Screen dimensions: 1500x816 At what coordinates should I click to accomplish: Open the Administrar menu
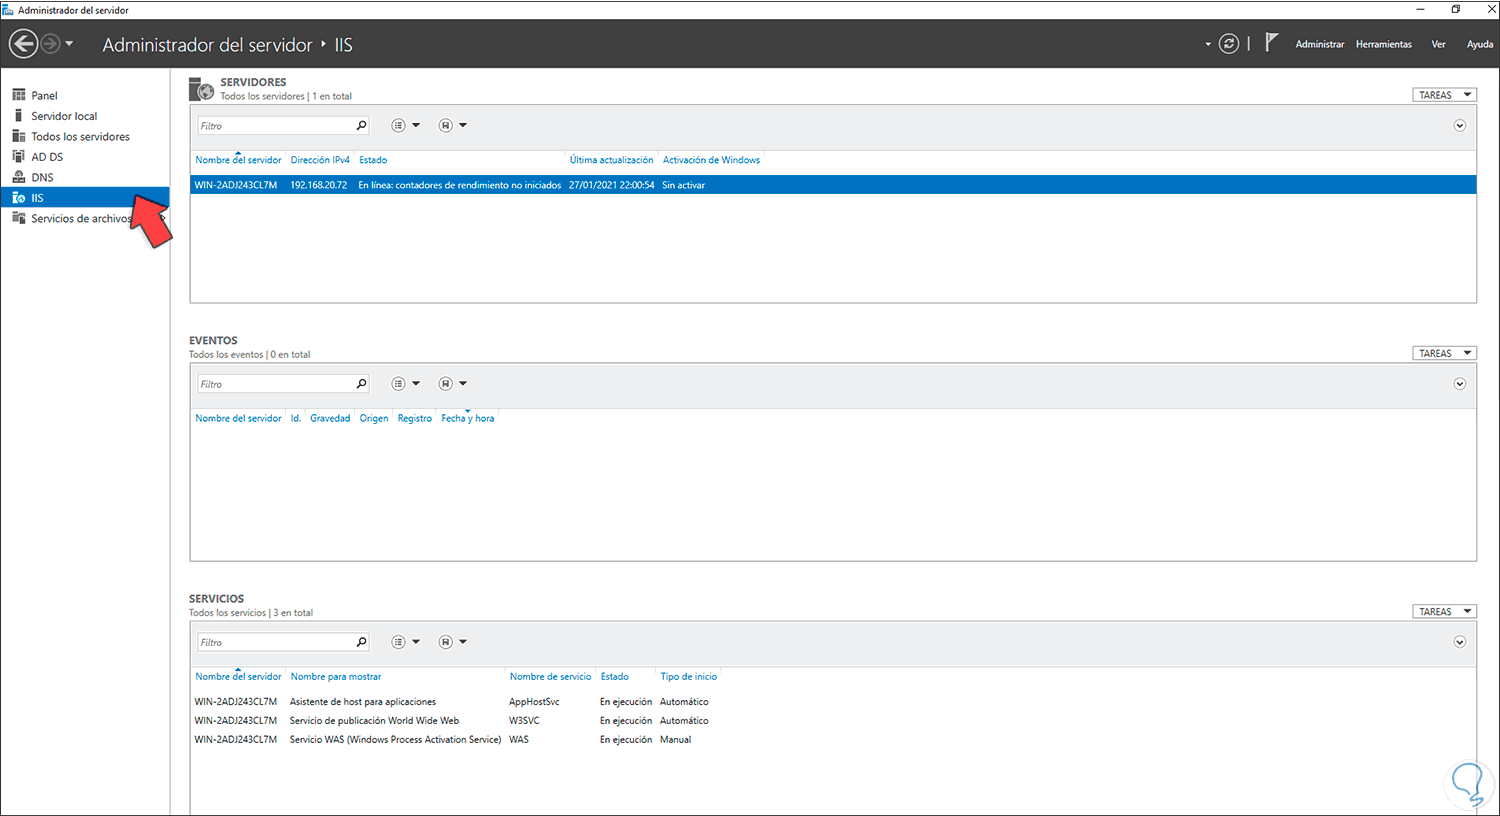[1320, 44]
